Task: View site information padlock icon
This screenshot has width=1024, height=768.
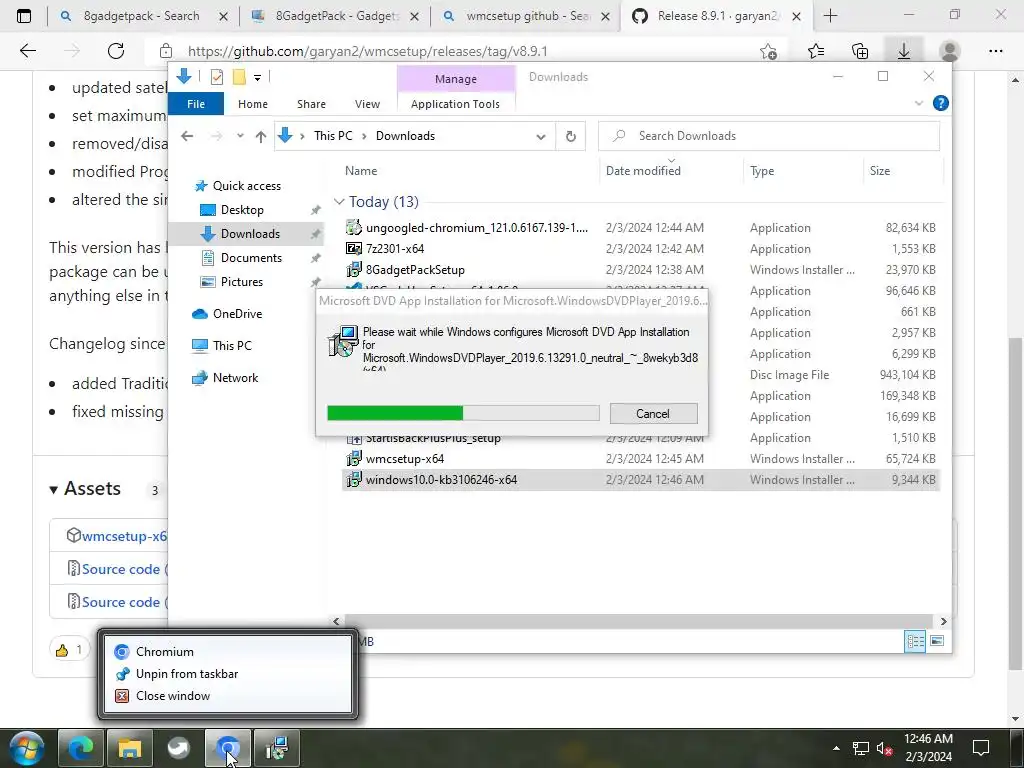Action: [x=166, y=51]
